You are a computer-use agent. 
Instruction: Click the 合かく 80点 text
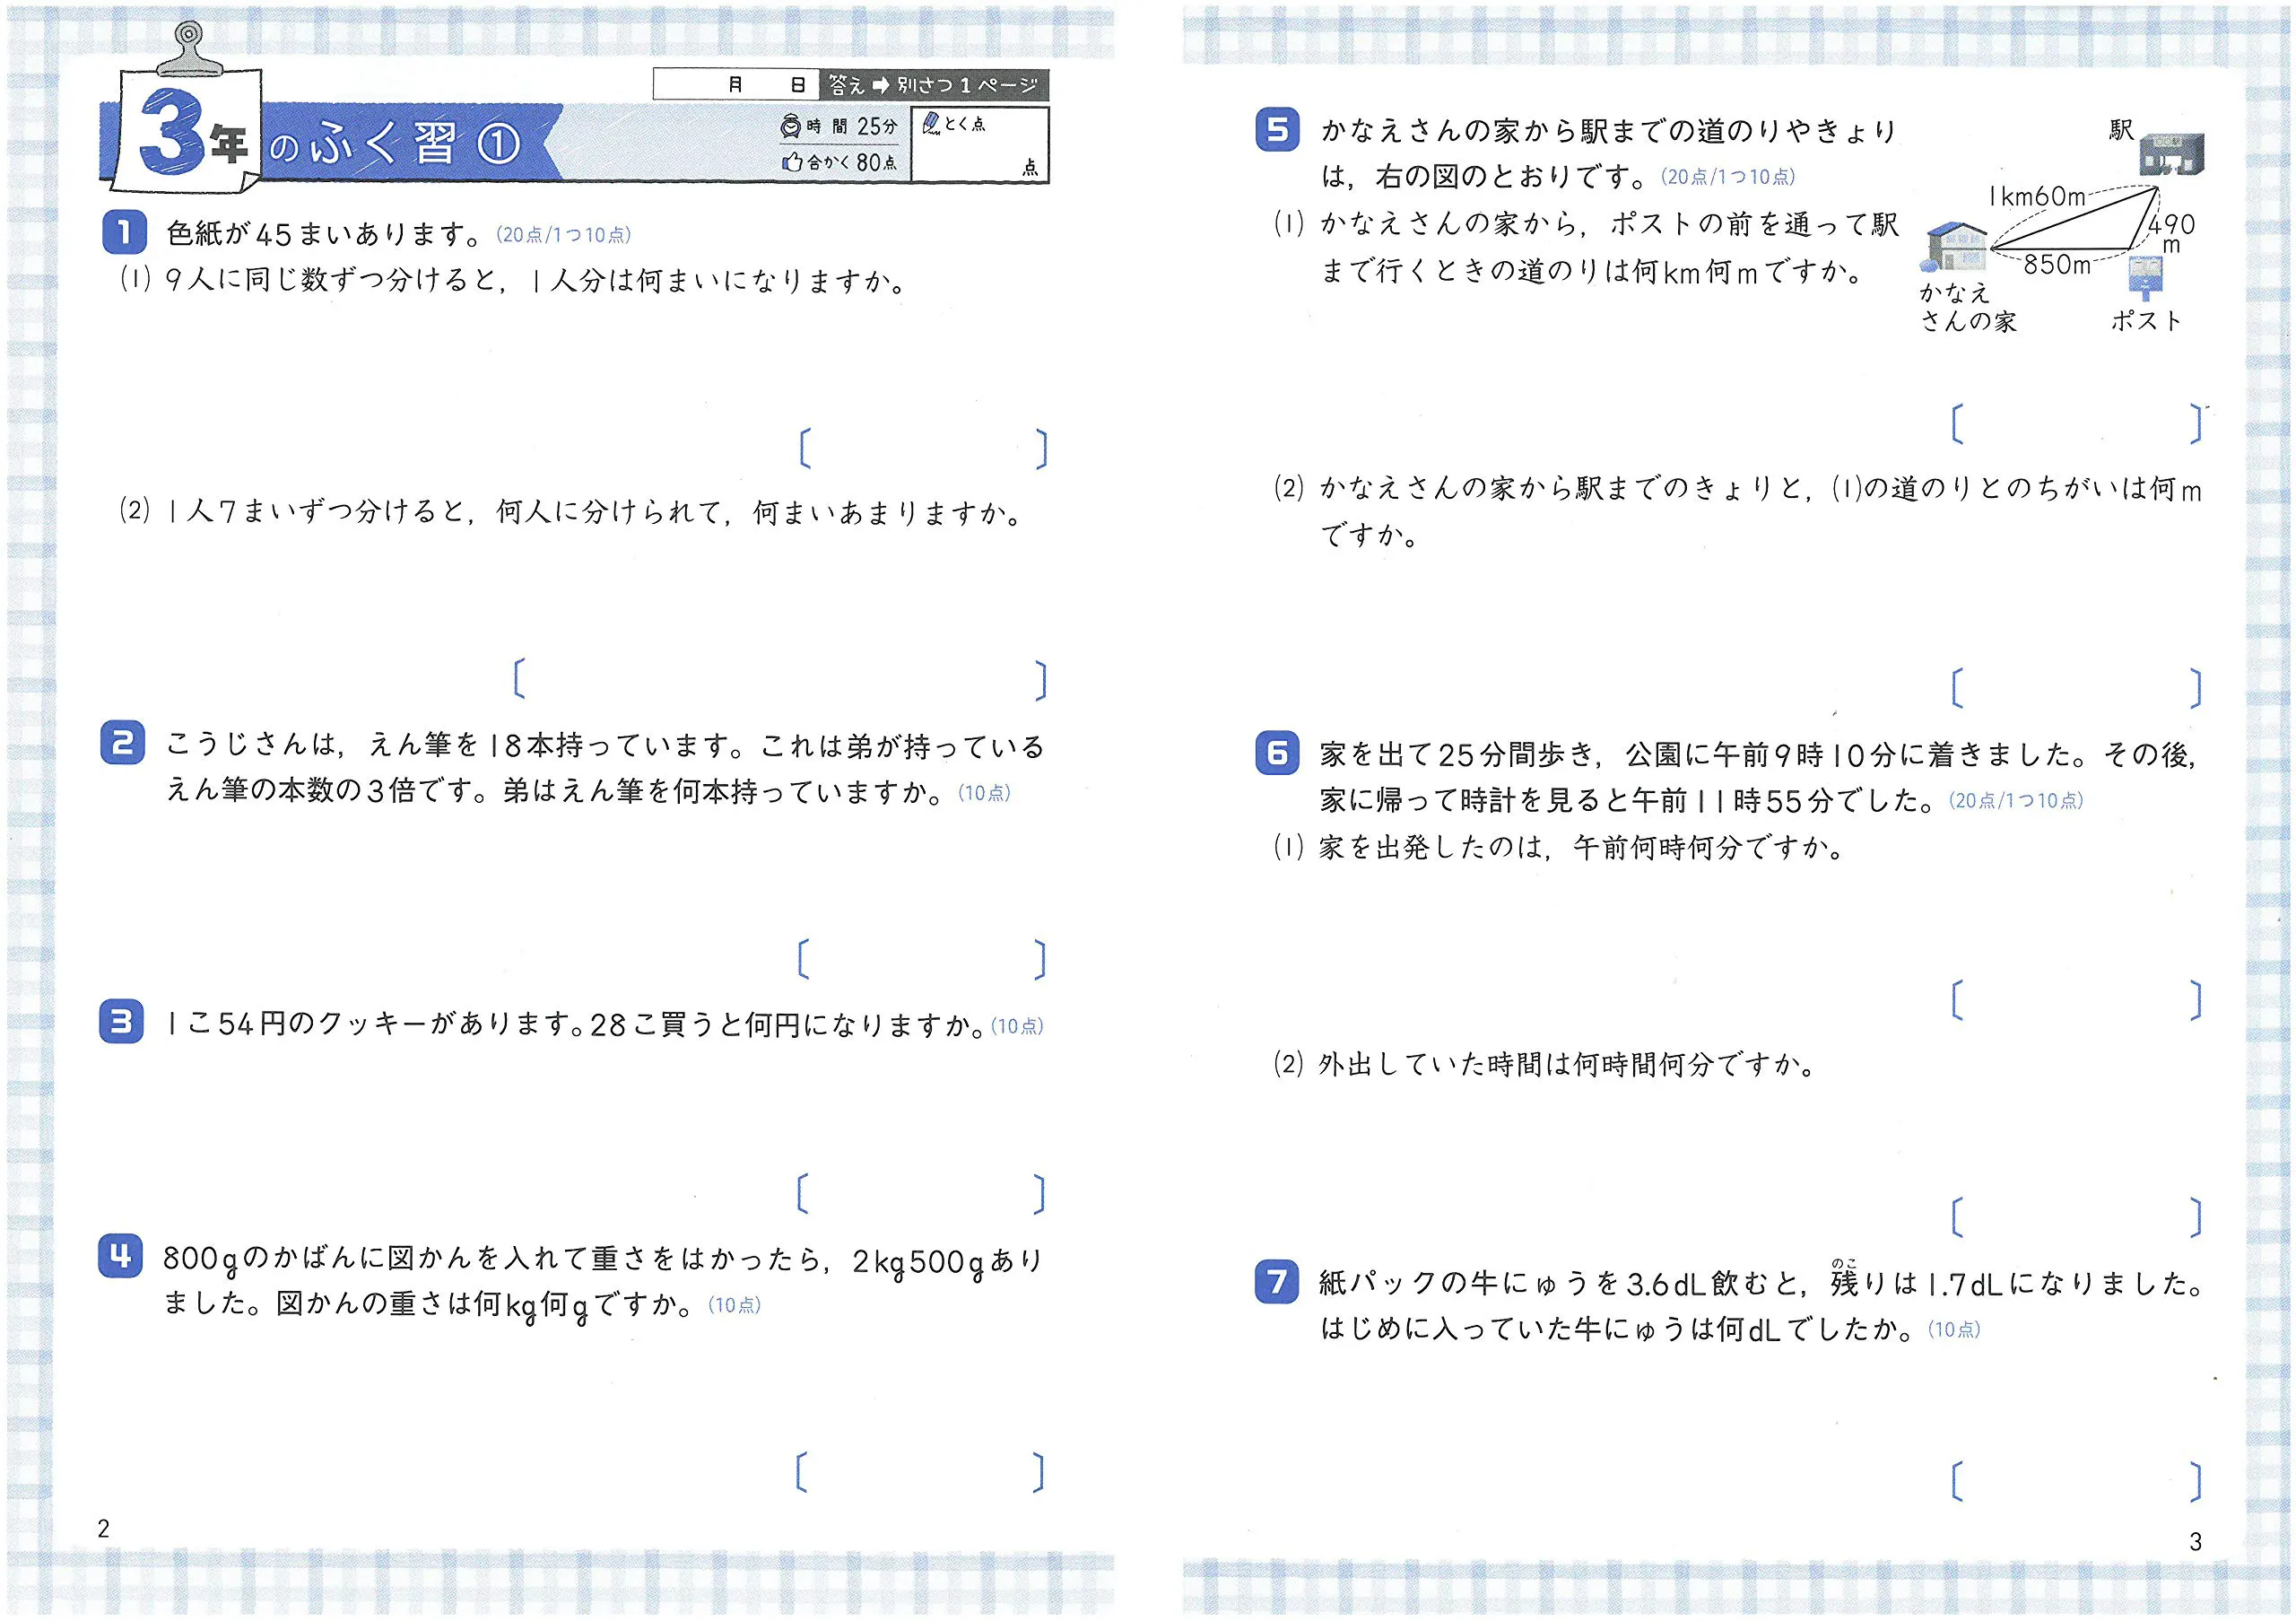(852, 162)
